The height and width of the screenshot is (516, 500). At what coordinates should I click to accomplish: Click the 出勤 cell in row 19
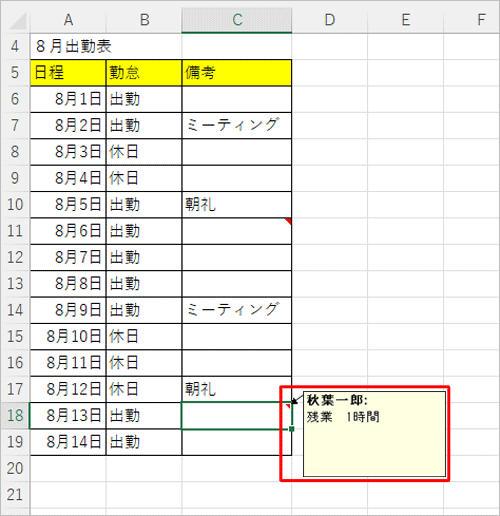coord(144,442)
